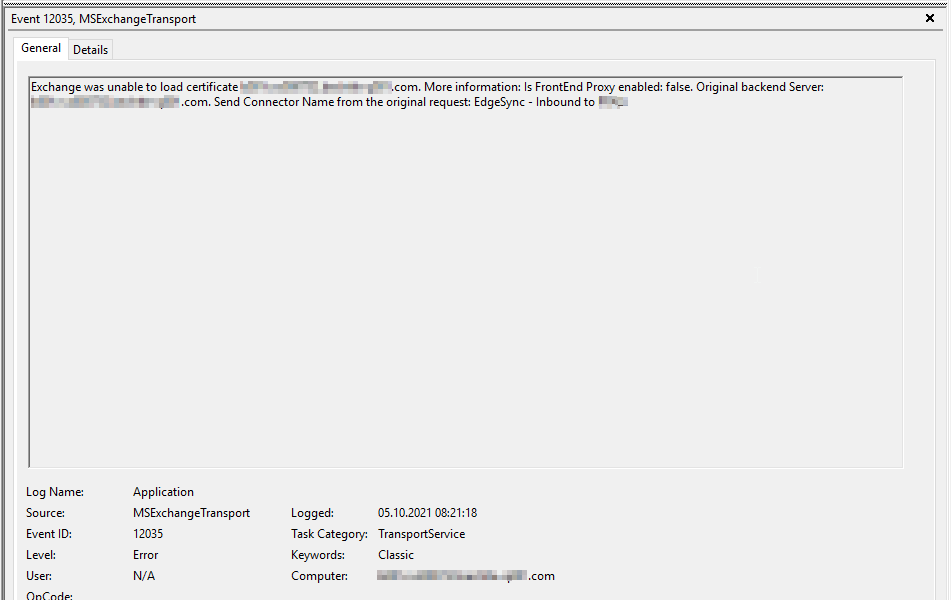Click the 'Keywords:' label
The image size is (951, 600).
[318, 555]
